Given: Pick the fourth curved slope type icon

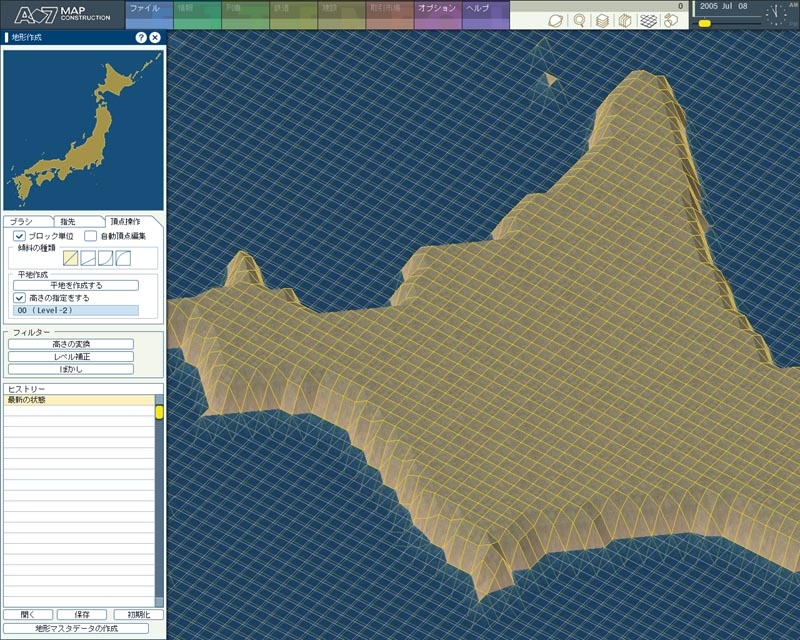Looking at the screenshot, I should point(123,259).
